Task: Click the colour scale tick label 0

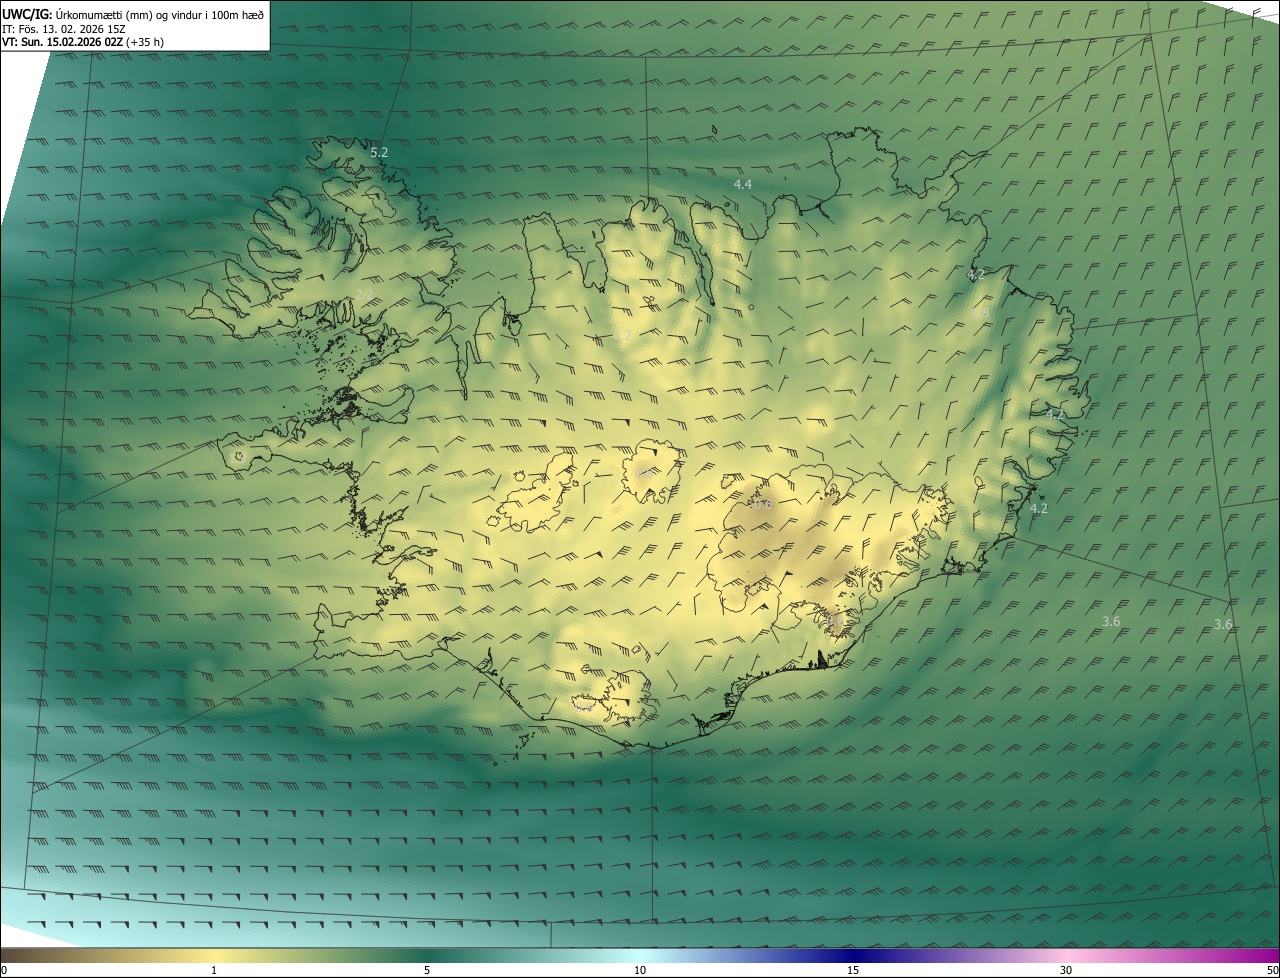Action: click(3, 970)
